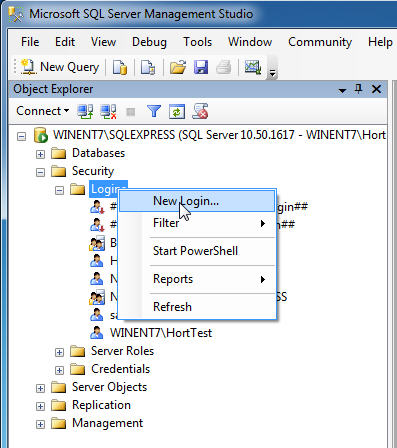Click the Analysis Services query icon

[x=148, y=67]
